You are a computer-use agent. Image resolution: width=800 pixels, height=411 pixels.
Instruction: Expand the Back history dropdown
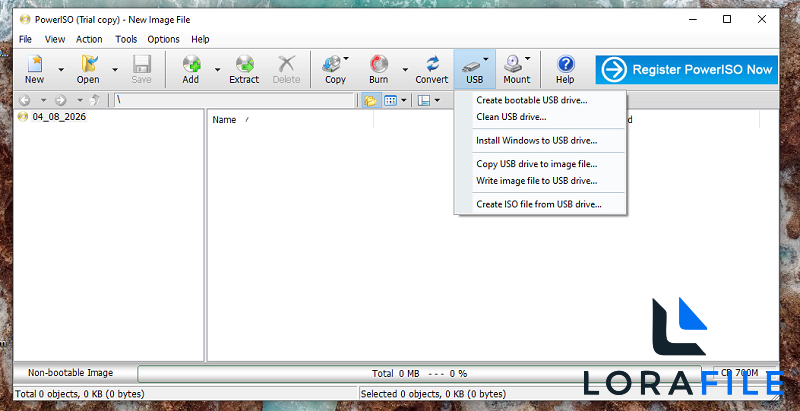43,100
